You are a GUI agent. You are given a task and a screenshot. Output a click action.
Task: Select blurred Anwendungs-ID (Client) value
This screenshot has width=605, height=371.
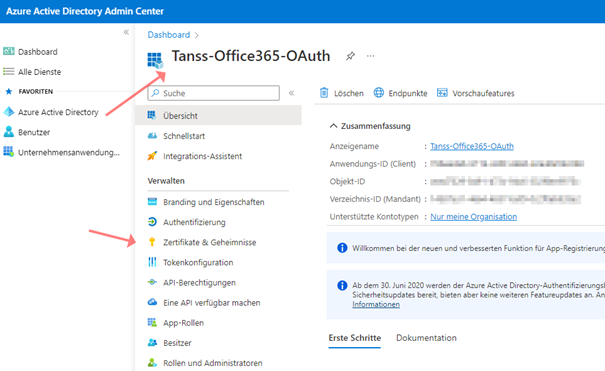[507, 164]
